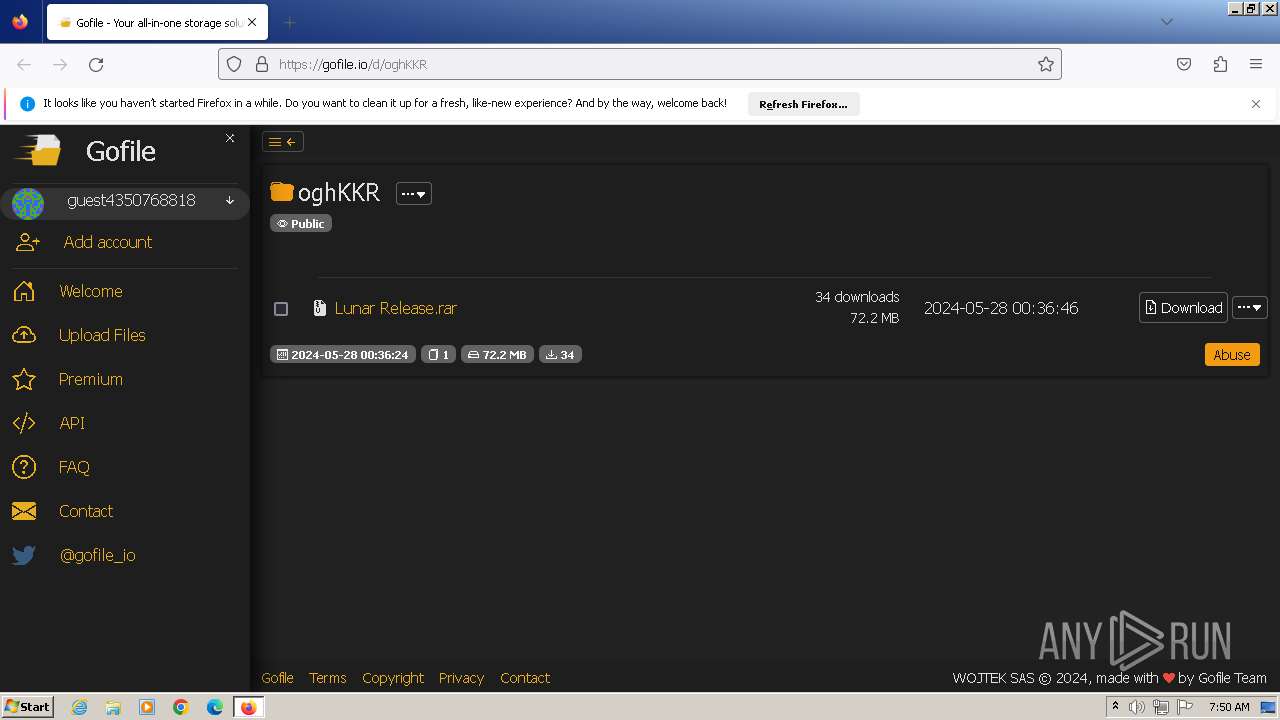
Task: Click the Add account person icon
Action: (27, 242)
